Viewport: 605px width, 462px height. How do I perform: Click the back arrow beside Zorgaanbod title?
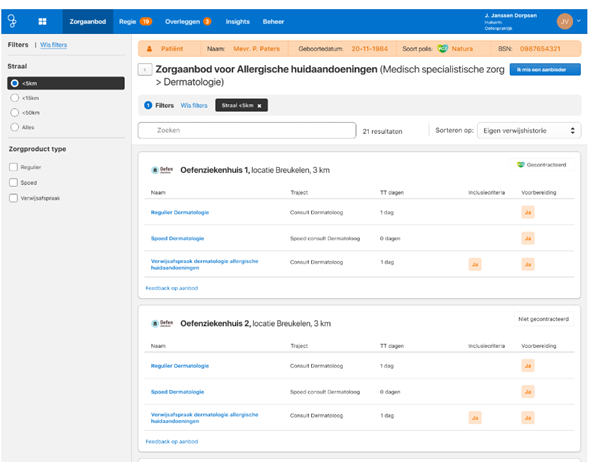(144, 69)
